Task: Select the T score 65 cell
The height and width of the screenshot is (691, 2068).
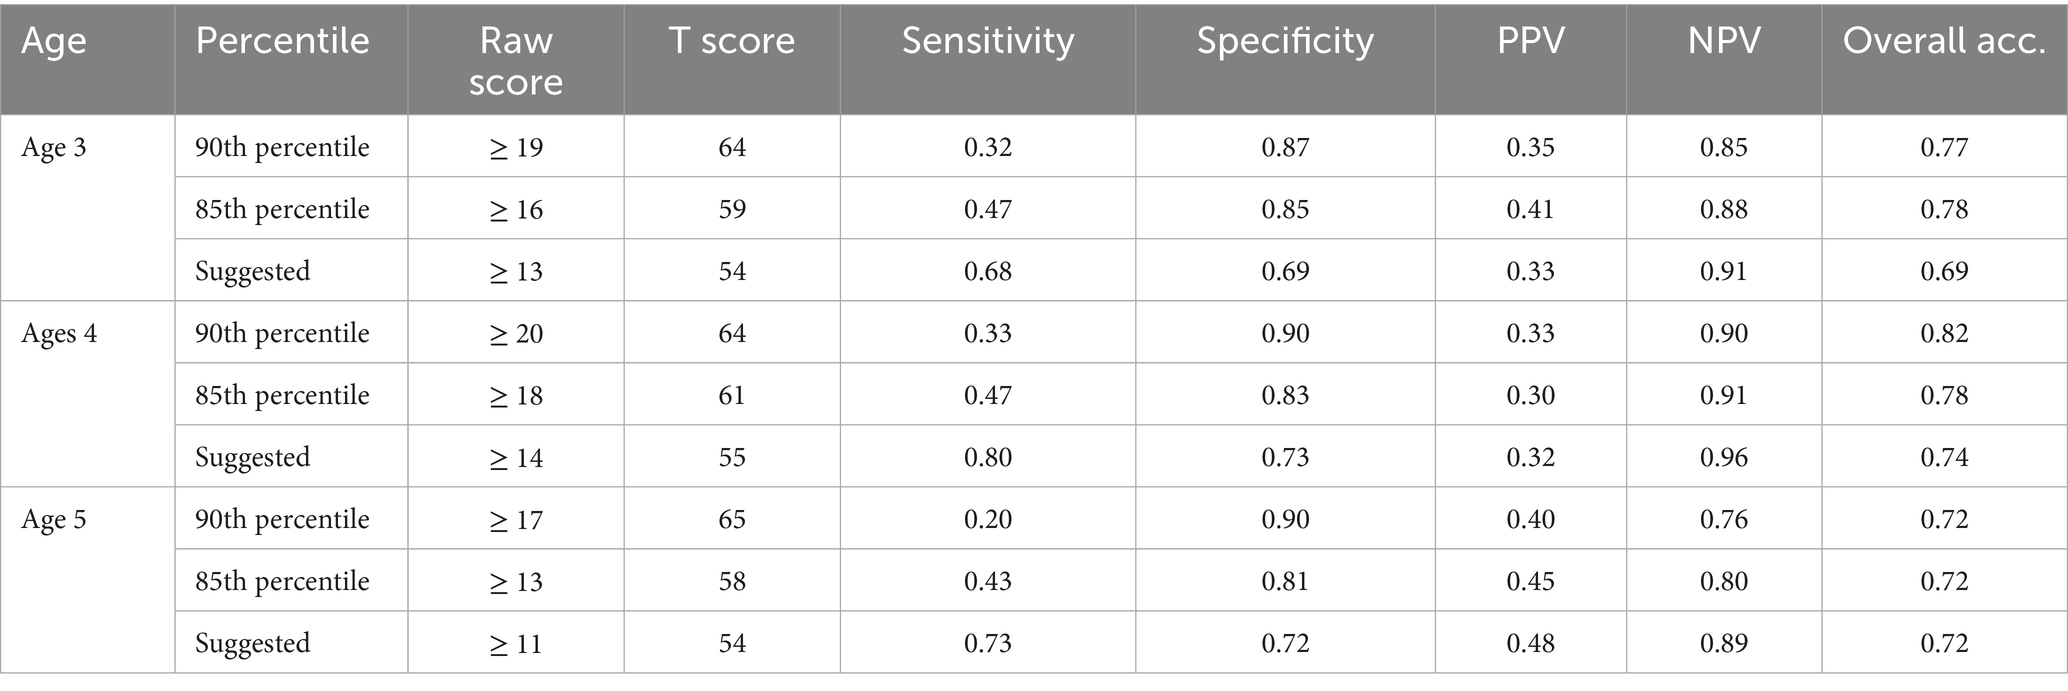Action: tap(731, 520)
